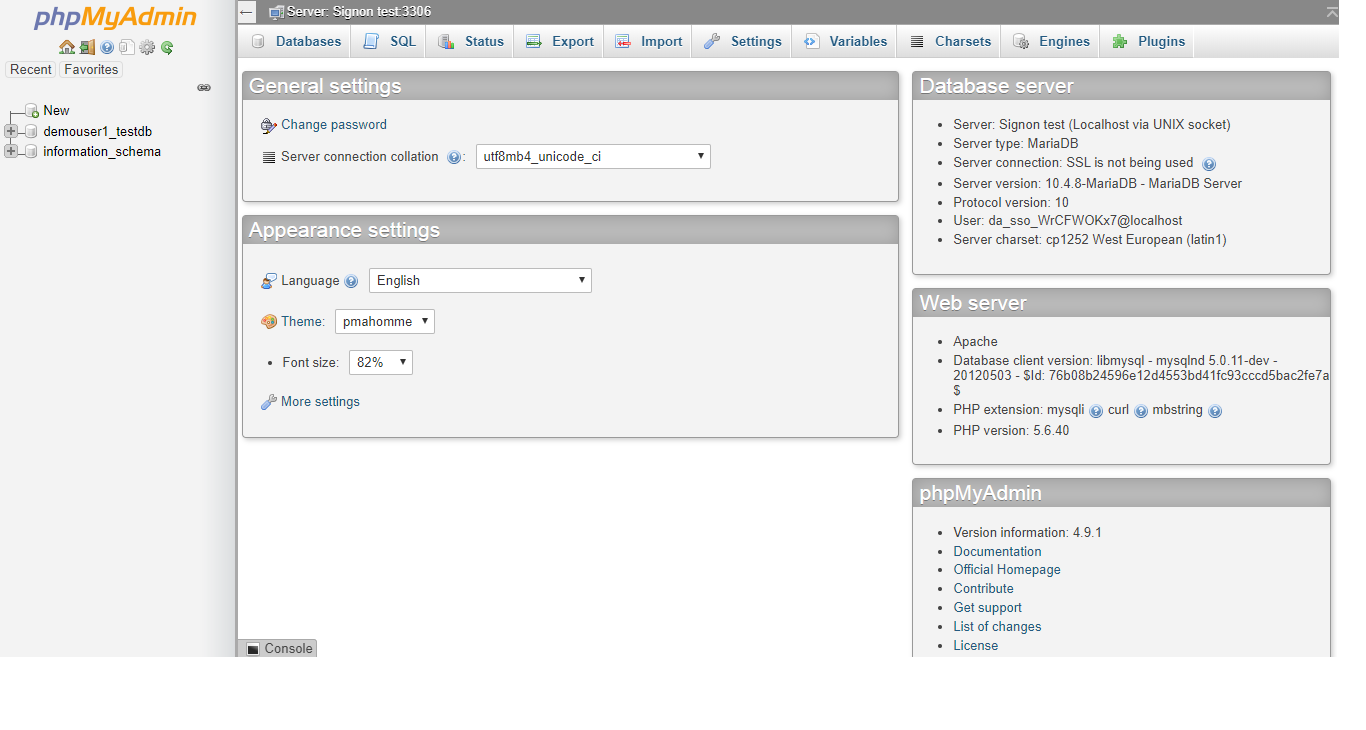The height and width of the screenshot is (730, 1366).
Task: Click the Server type: MariaDB text
Action: tap(1016, 143)
